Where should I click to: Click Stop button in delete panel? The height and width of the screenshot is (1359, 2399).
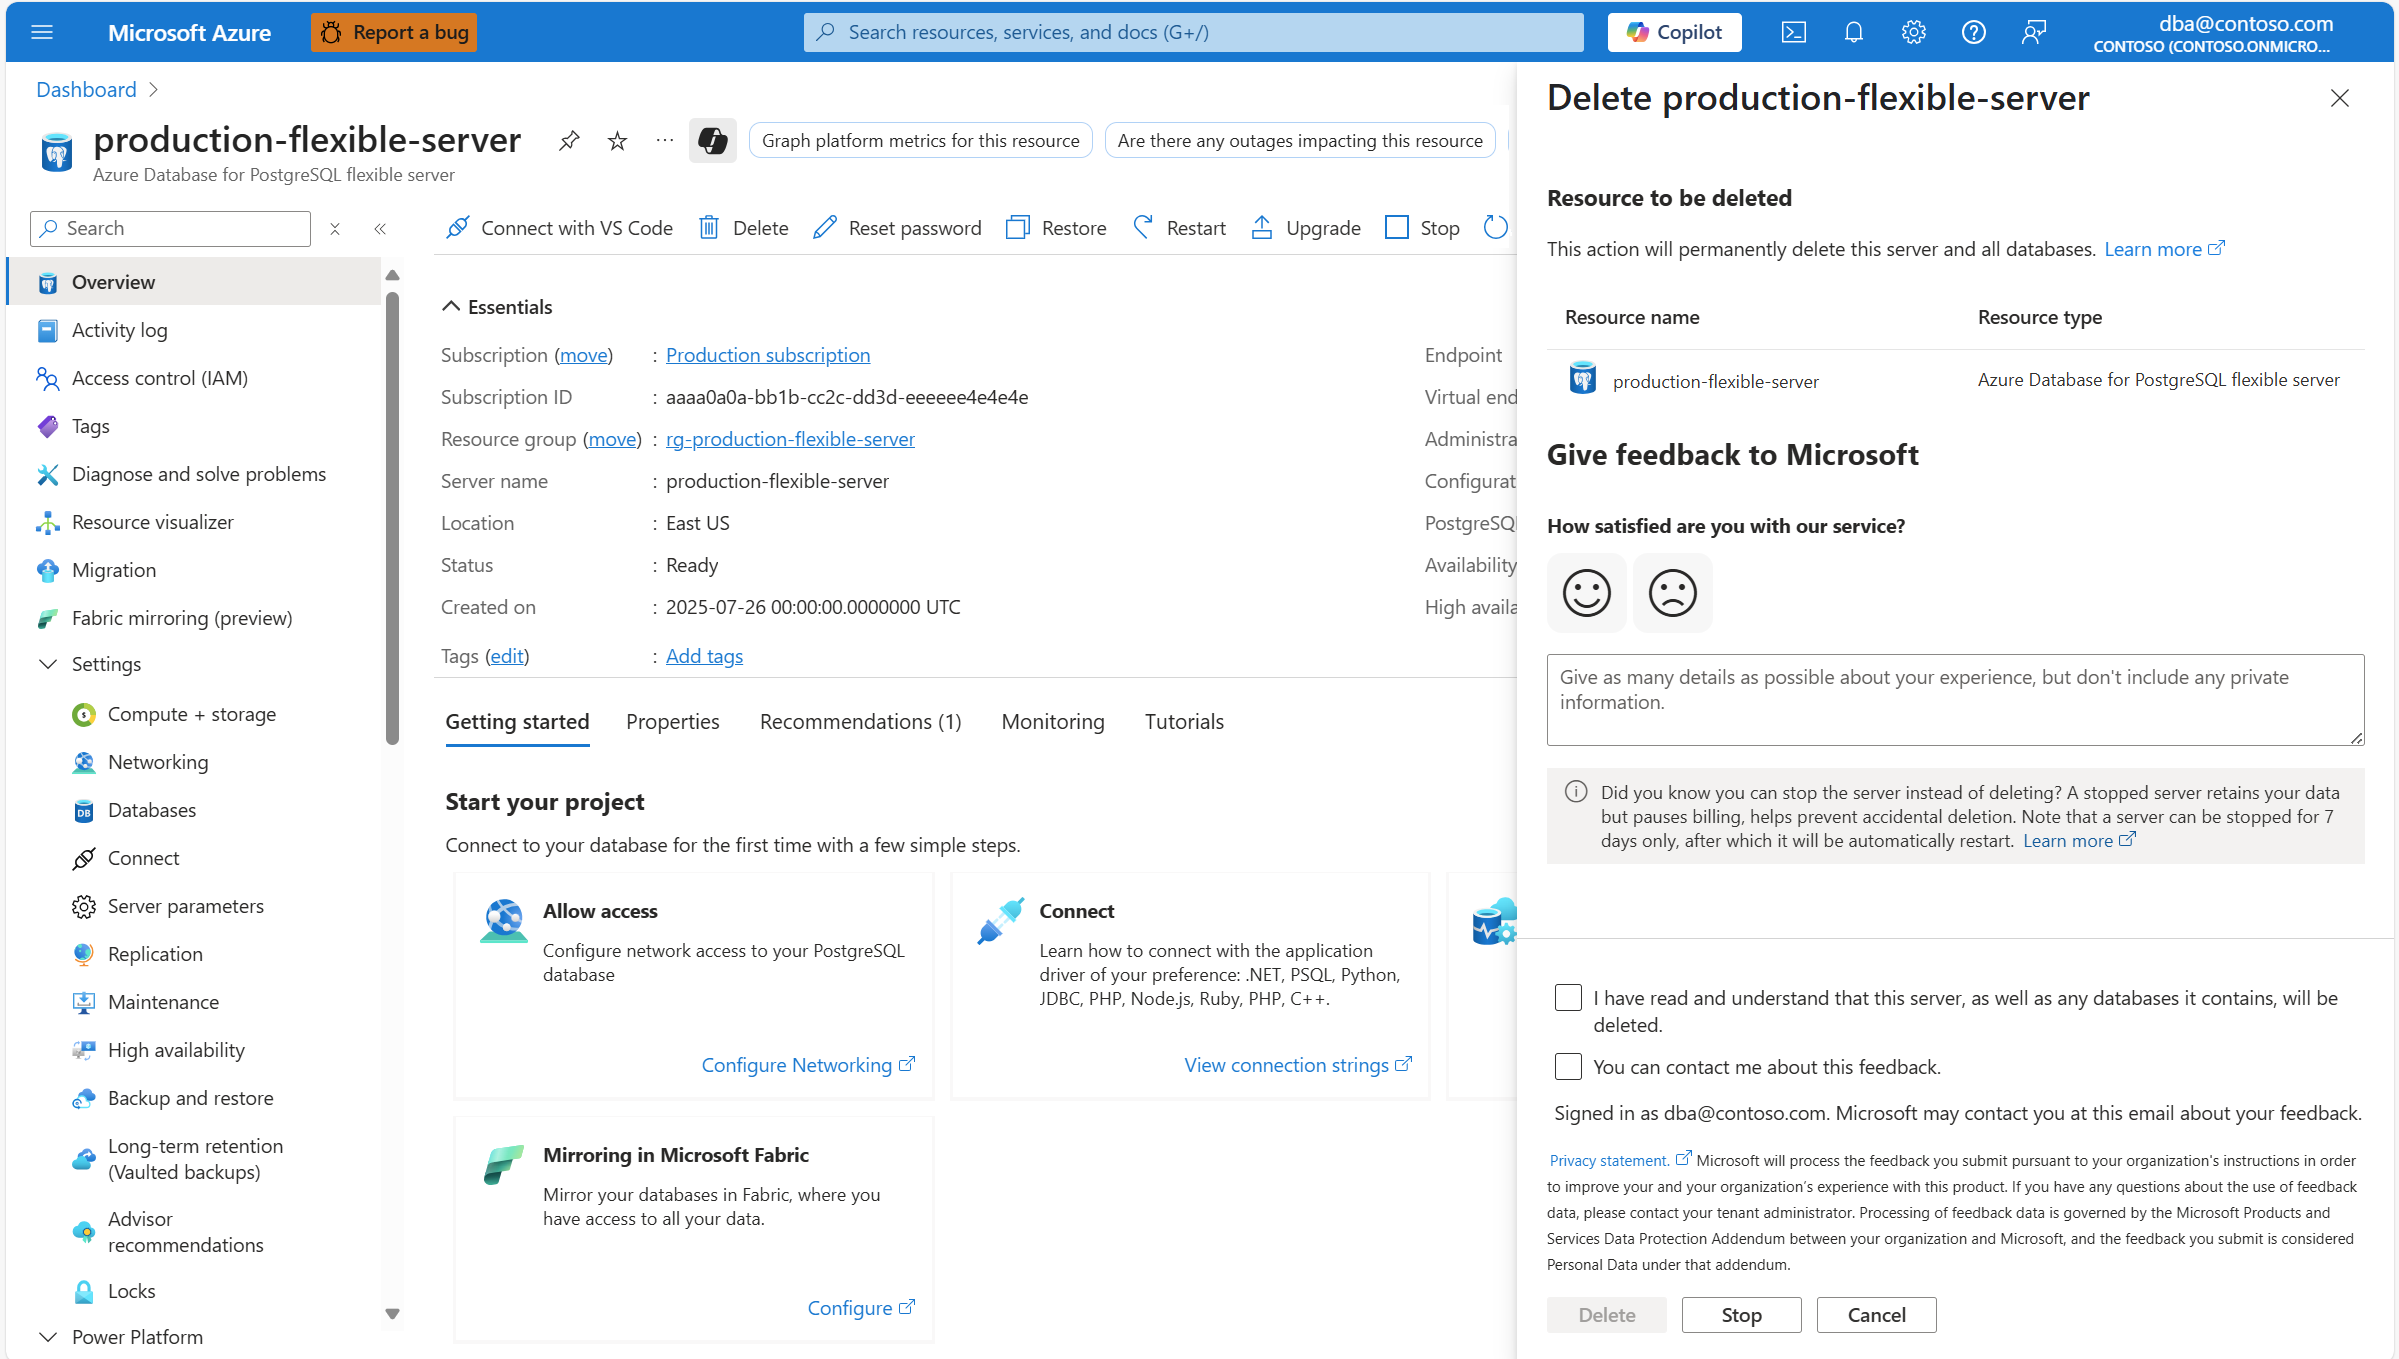[1740, 1315]
